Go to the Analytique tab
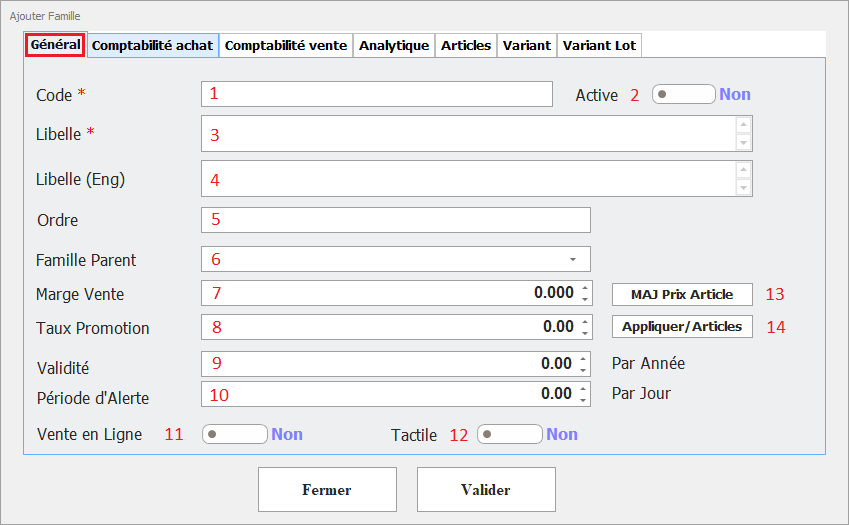The height and width of the screenshot is (525, 849). (x=394, y=46)
